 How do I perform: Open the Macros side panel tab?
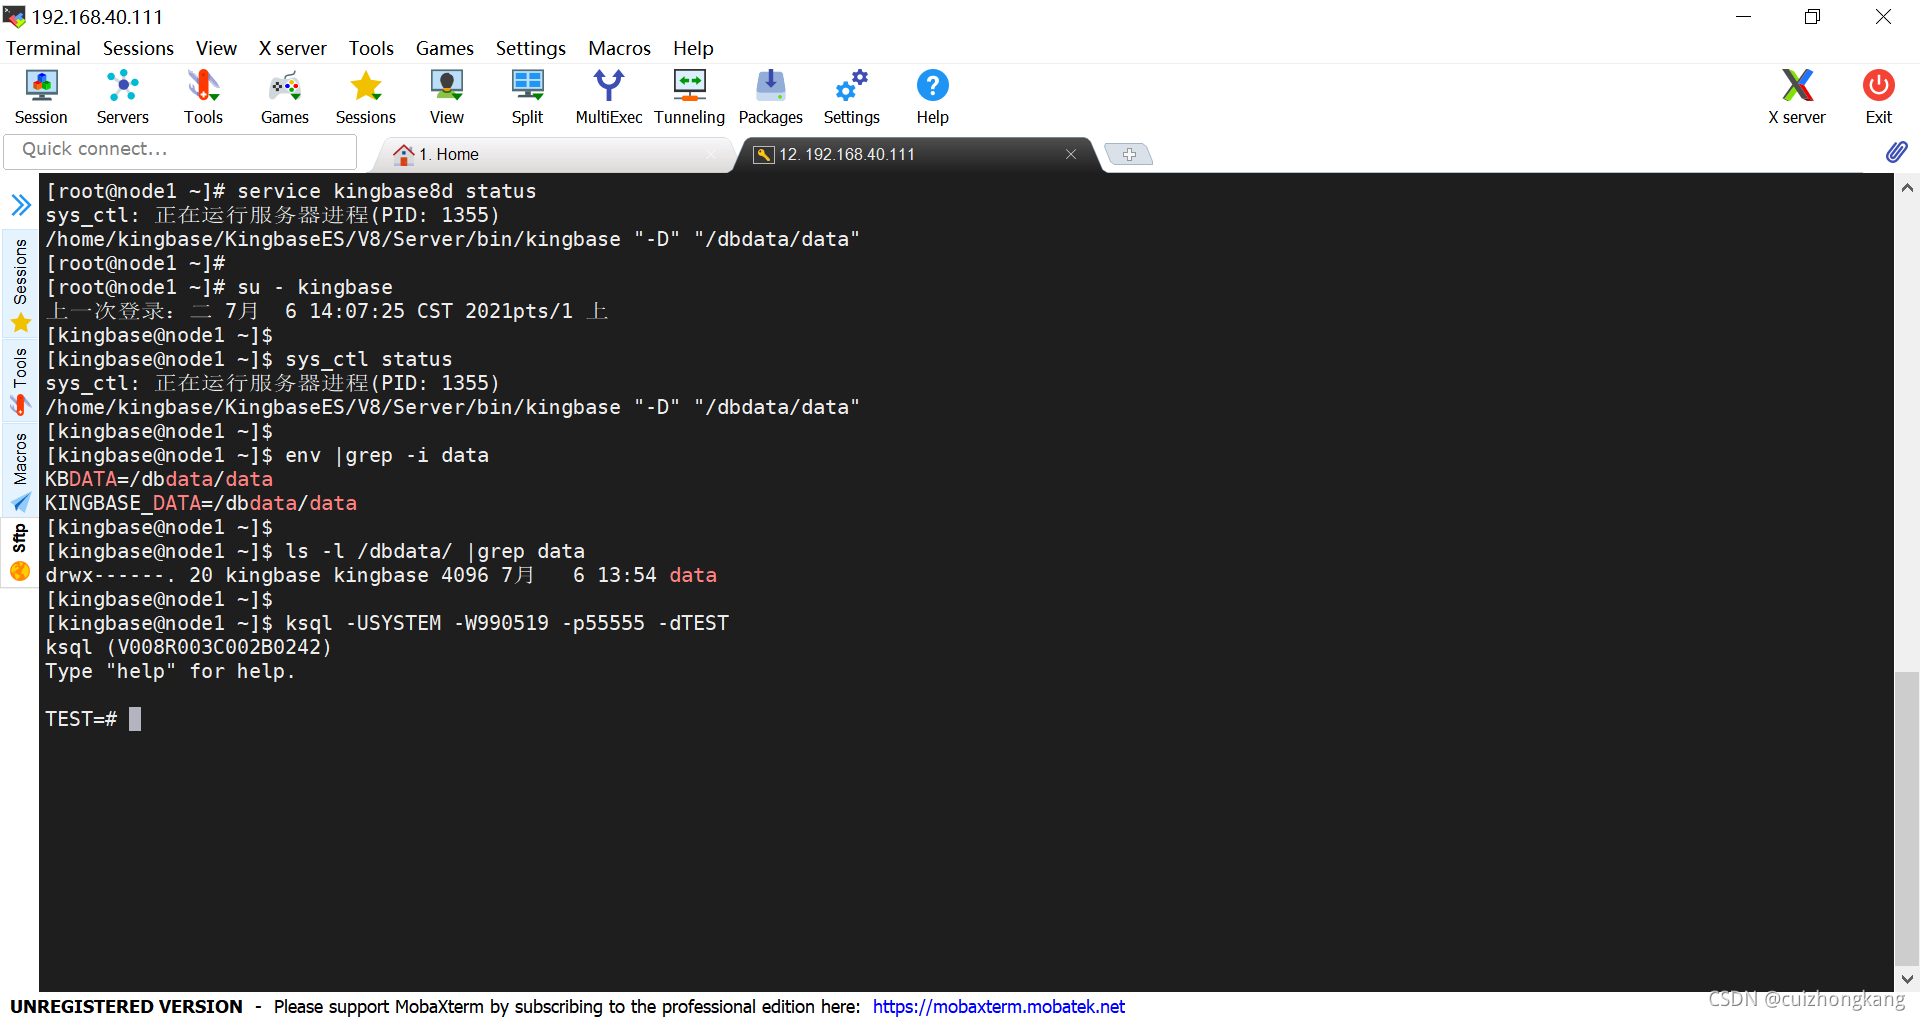20,472
